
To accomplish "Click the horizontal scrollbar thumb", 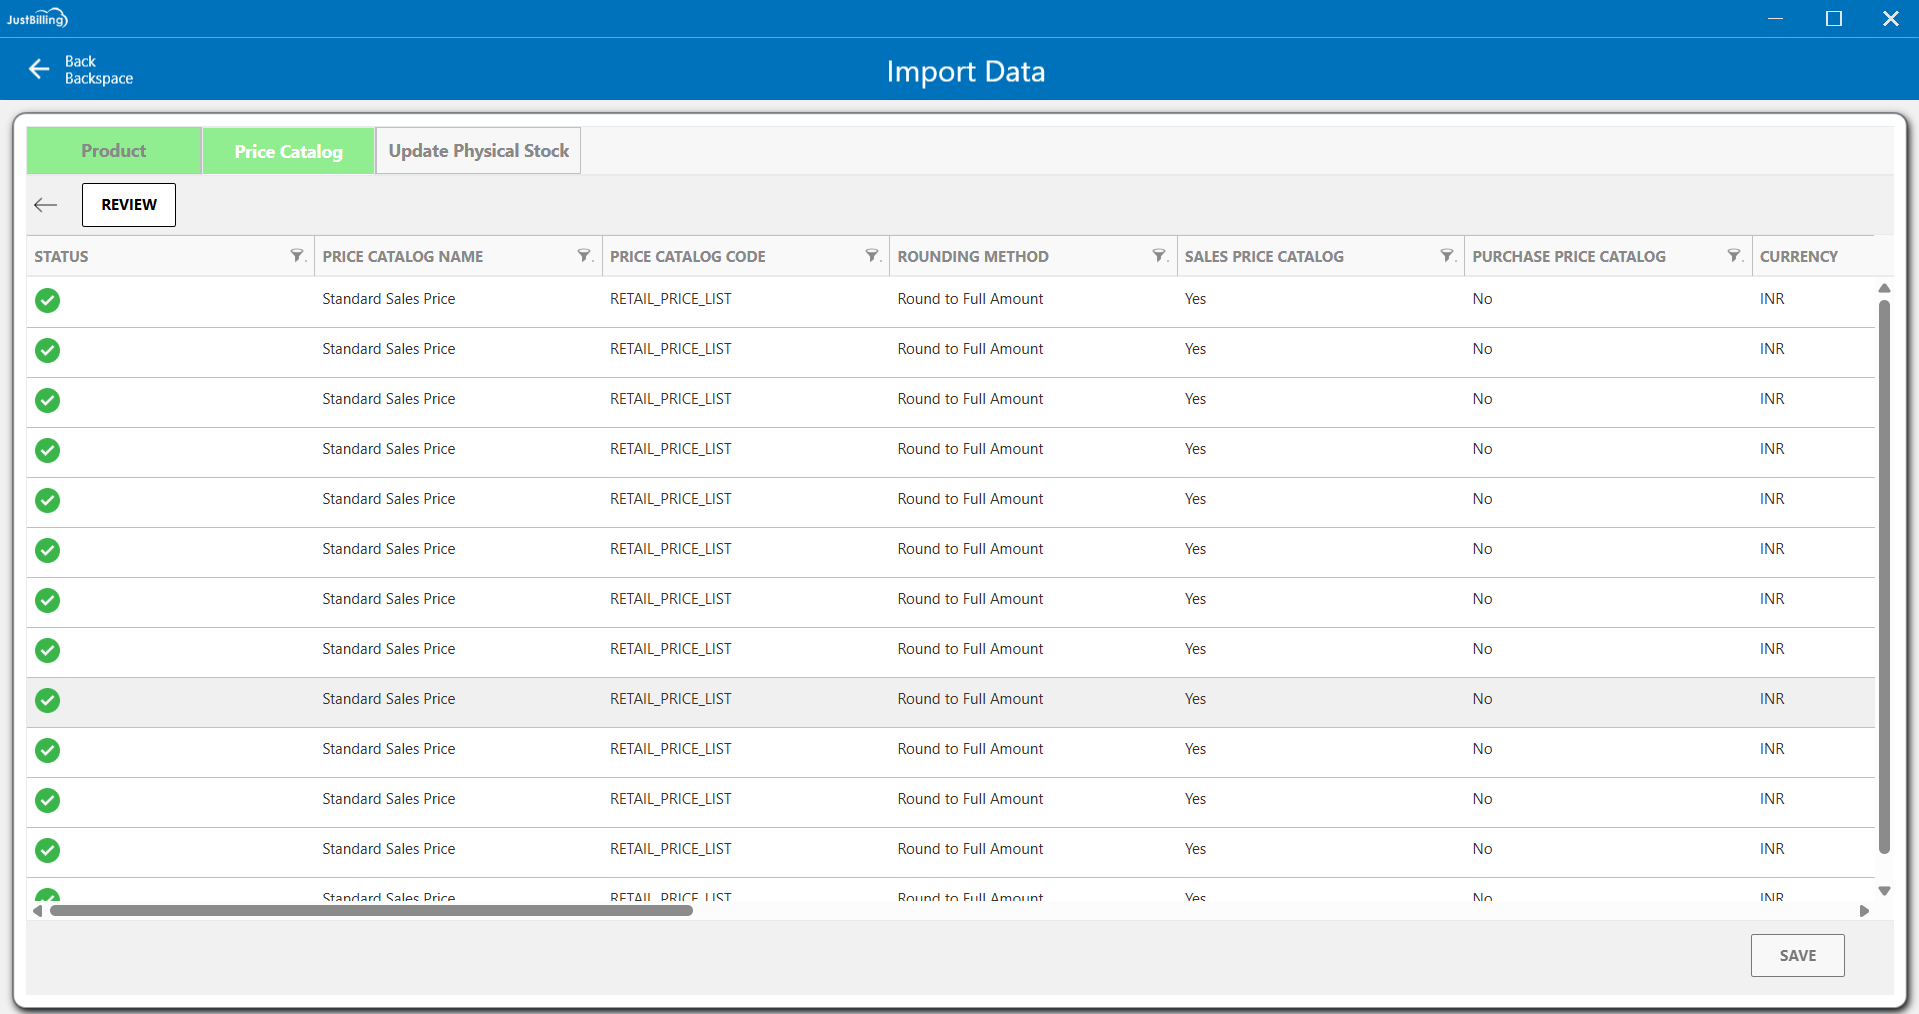I will point(371,911).
